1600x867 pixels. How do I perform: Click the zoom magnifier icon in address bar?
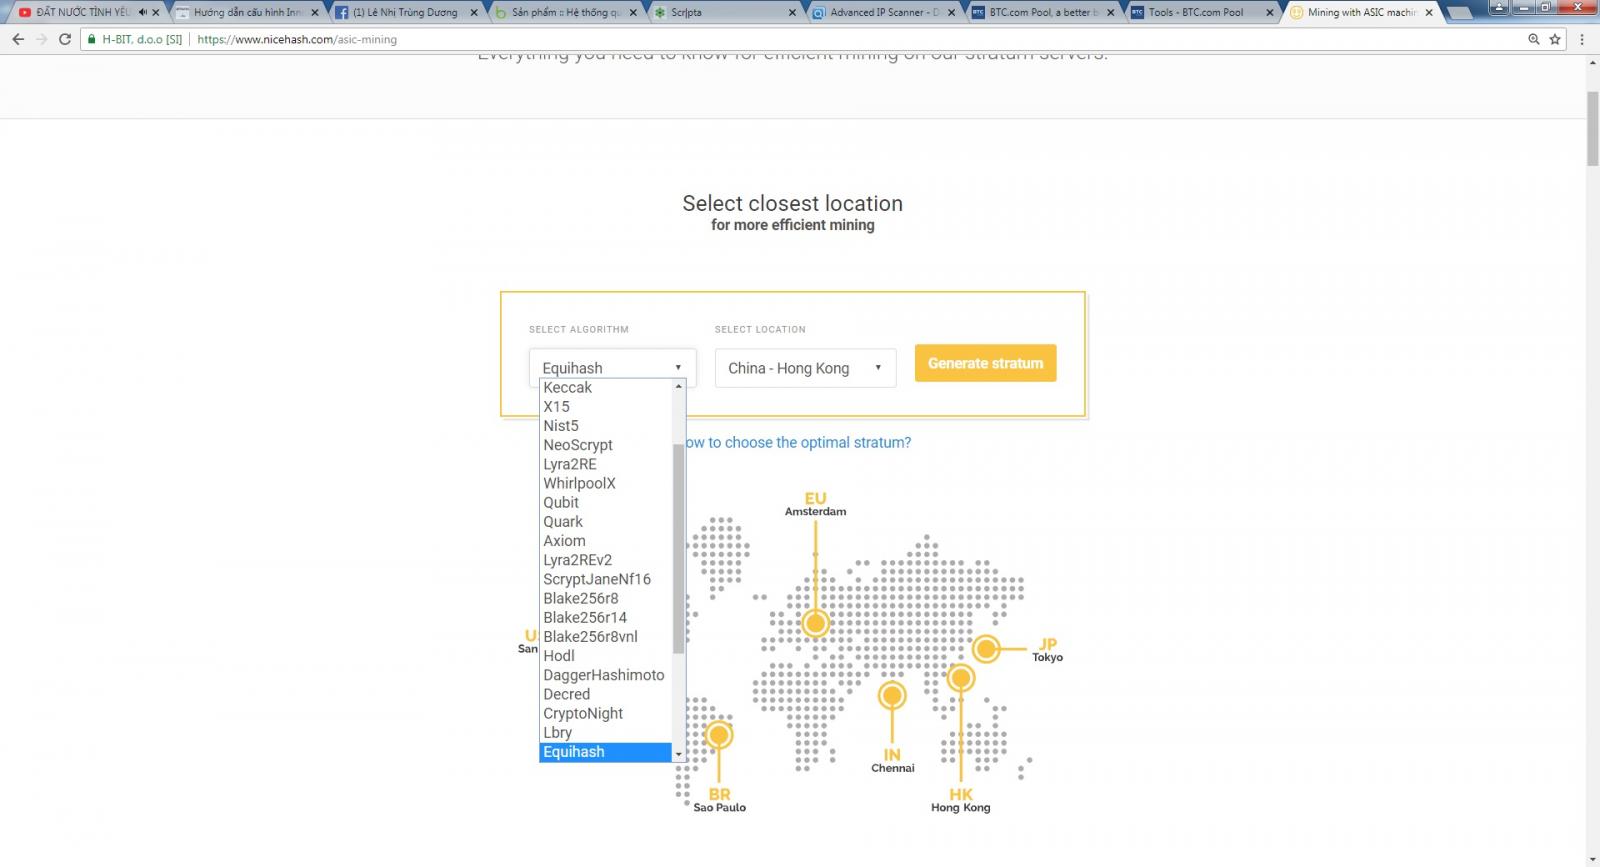tap(1534, 39)
